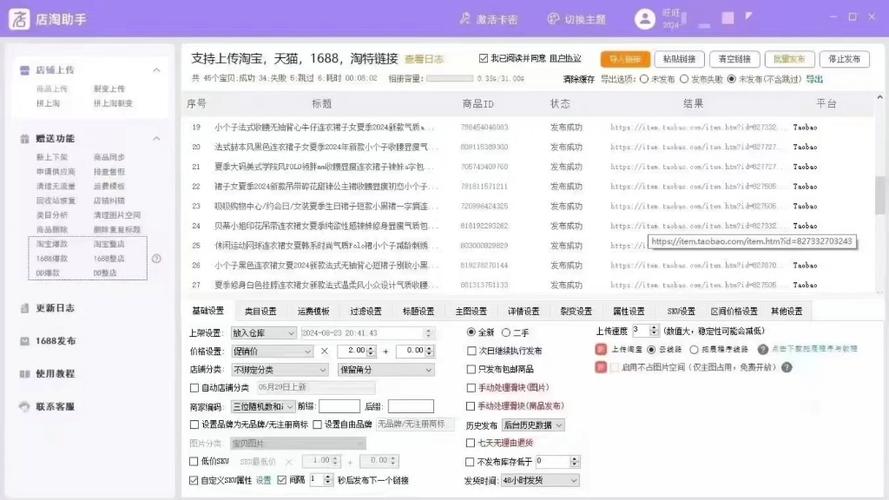Open the 发货时间 48小时发货 dropdown
This screenshot has height=500, width=889.
pyautogui.click(x=540, y=480)
